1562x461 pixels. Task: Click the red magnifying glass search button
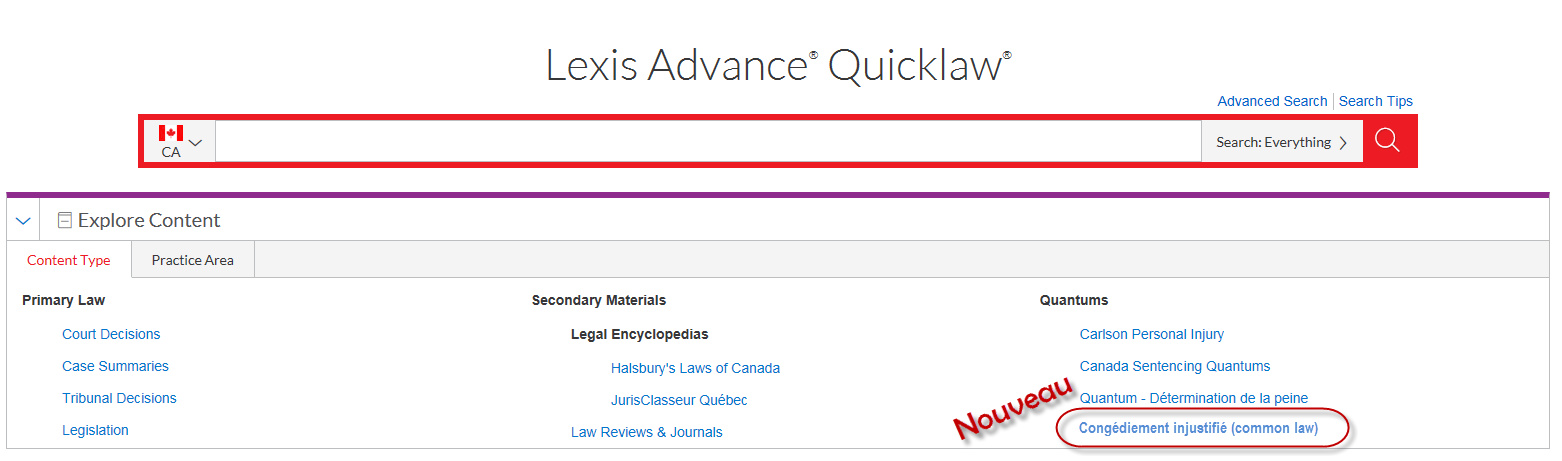[x=1386, y=141]
